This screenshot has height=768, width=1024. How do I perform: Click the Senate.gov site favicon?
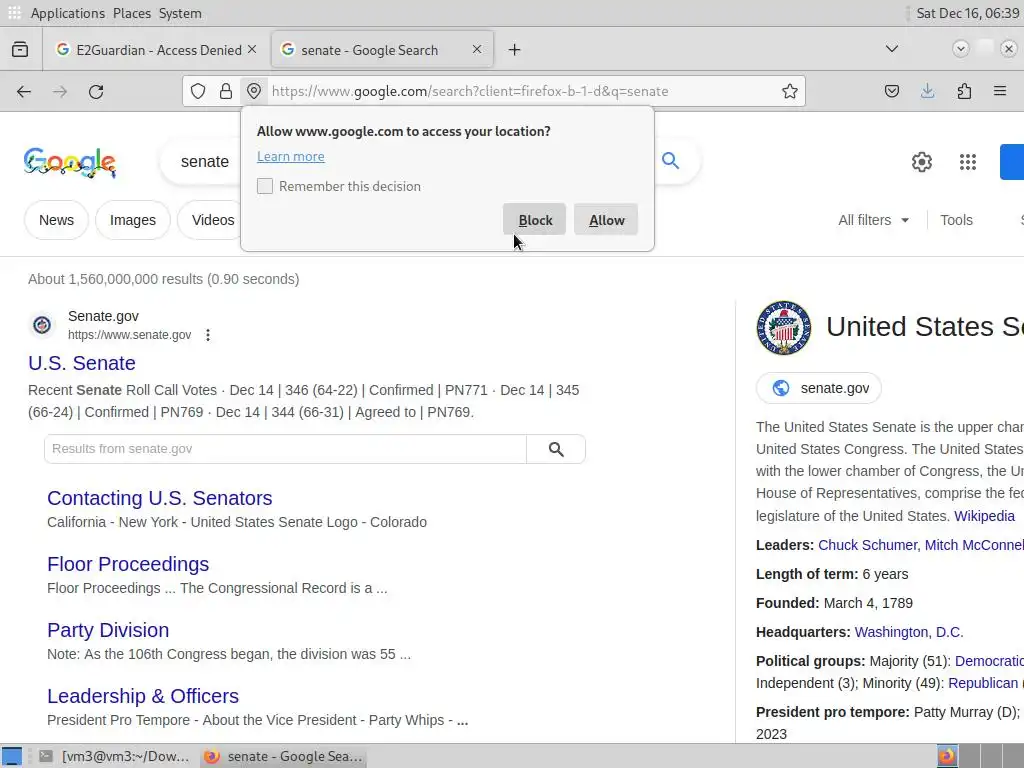tap(42, 325)
